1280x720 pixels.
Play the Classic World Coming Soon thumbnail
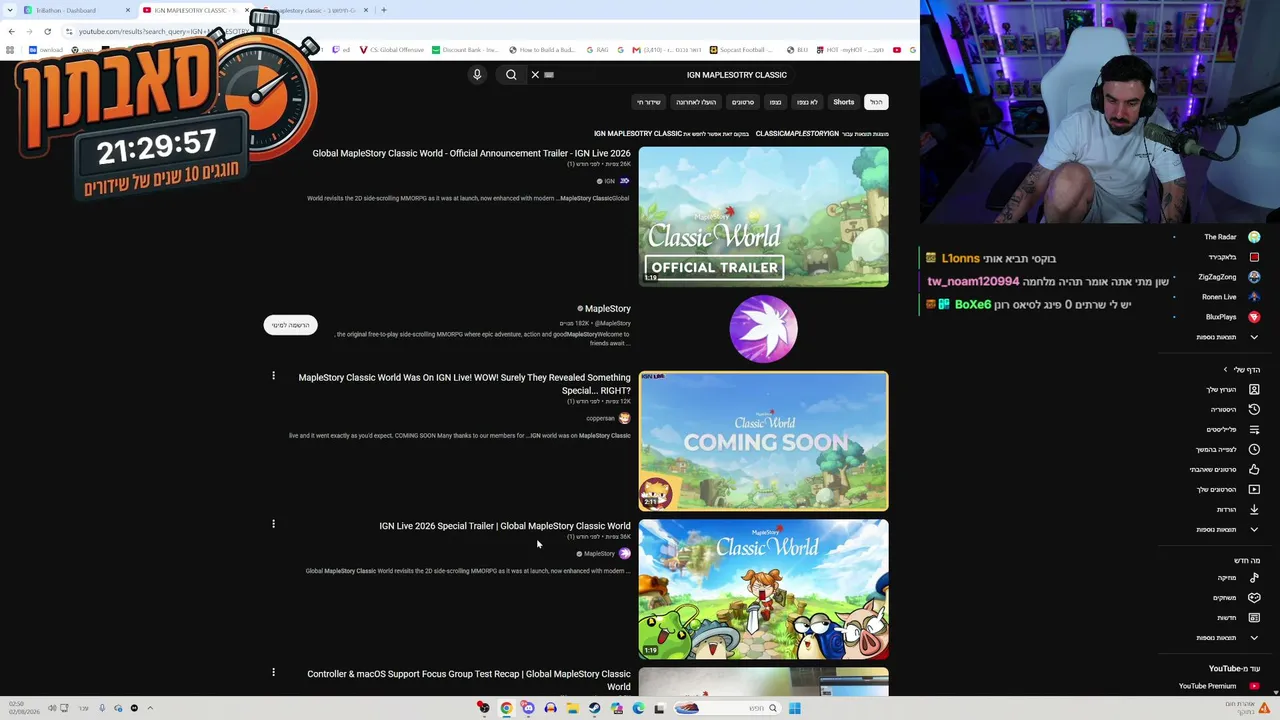[x=763, y=441]
